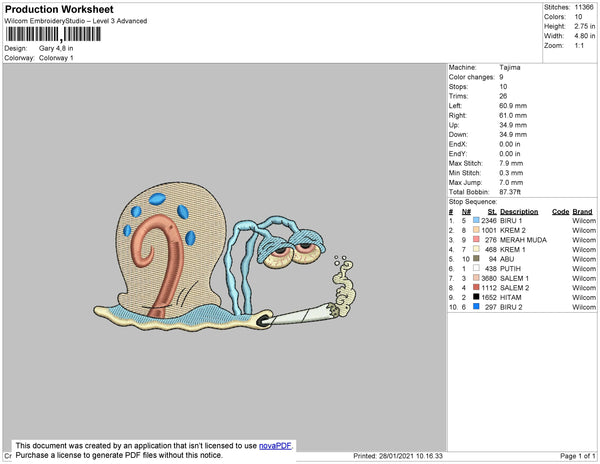Select the Color changes value 9
Image resolution: width=600 pixels, height=464 pixels.
[x=501, y=77]
